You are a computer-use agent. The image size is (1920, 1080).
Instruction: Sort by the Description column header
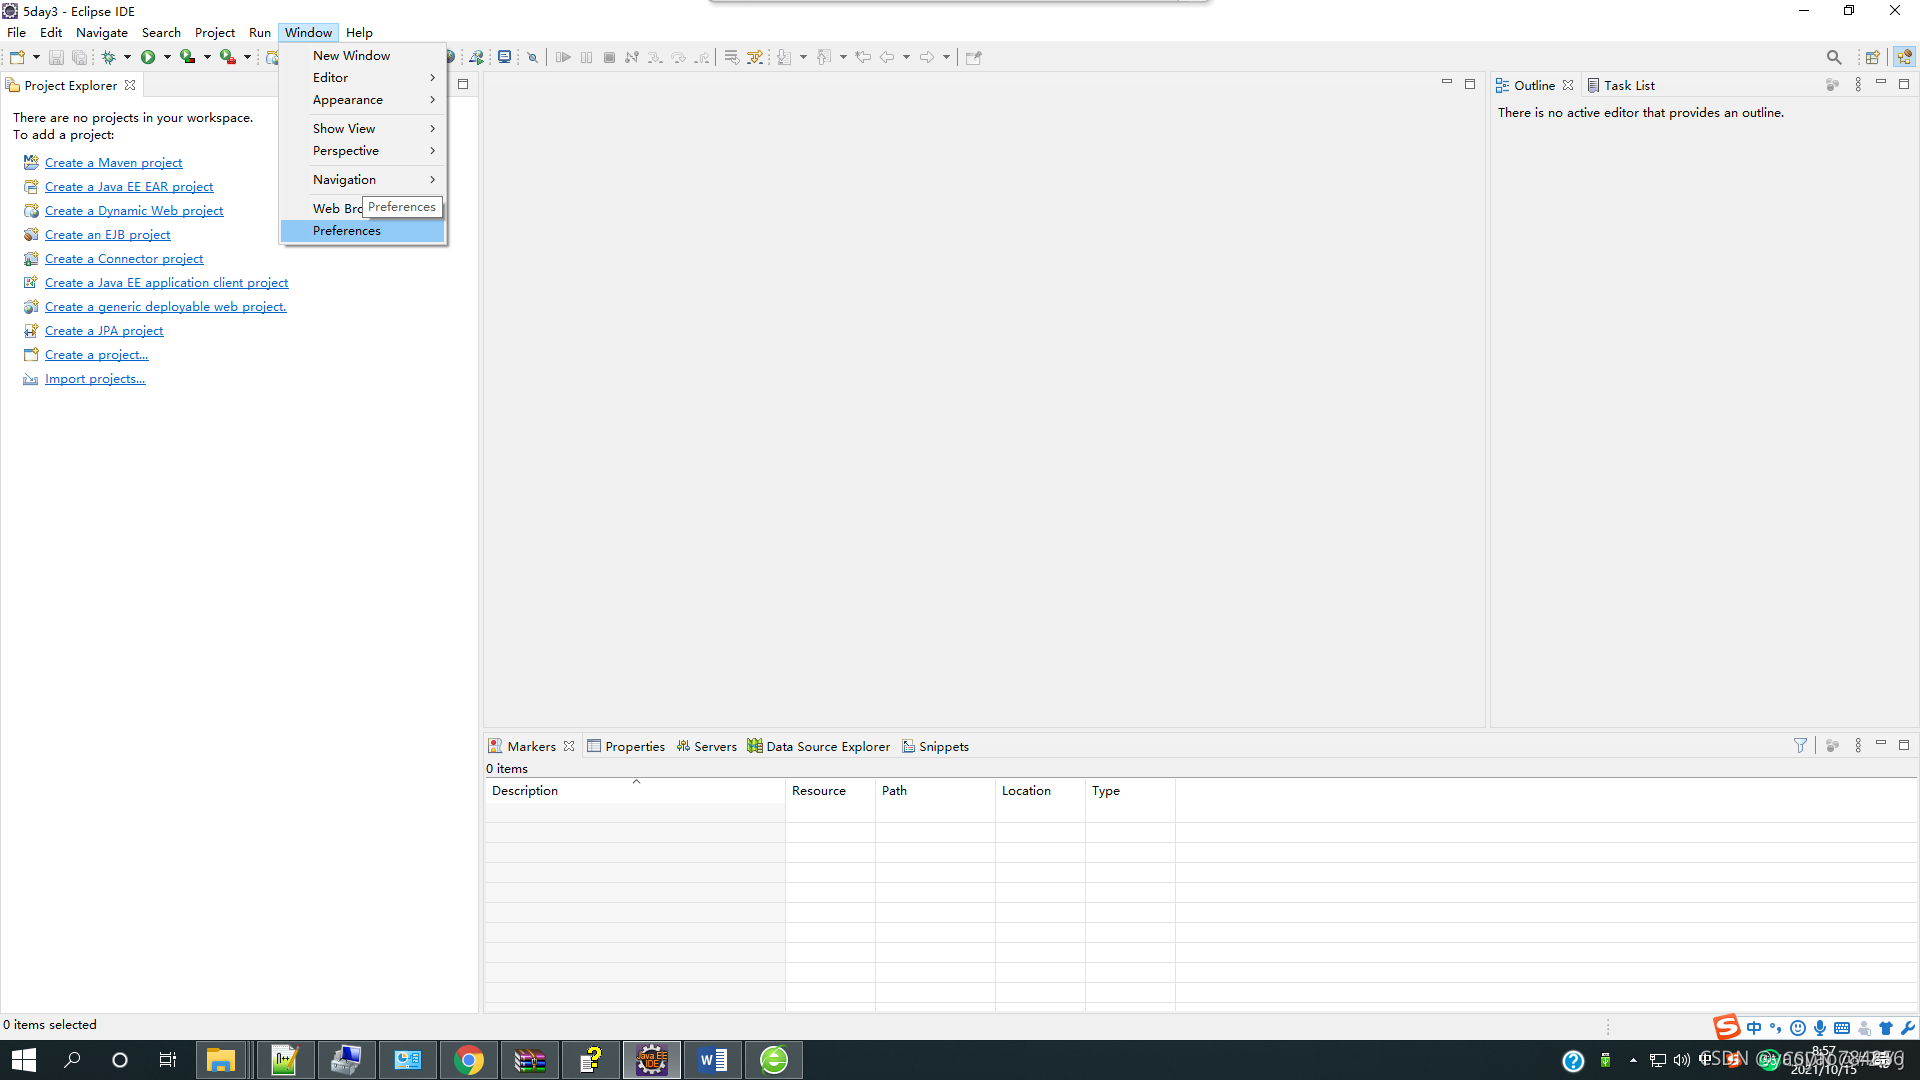pos(525,791)
